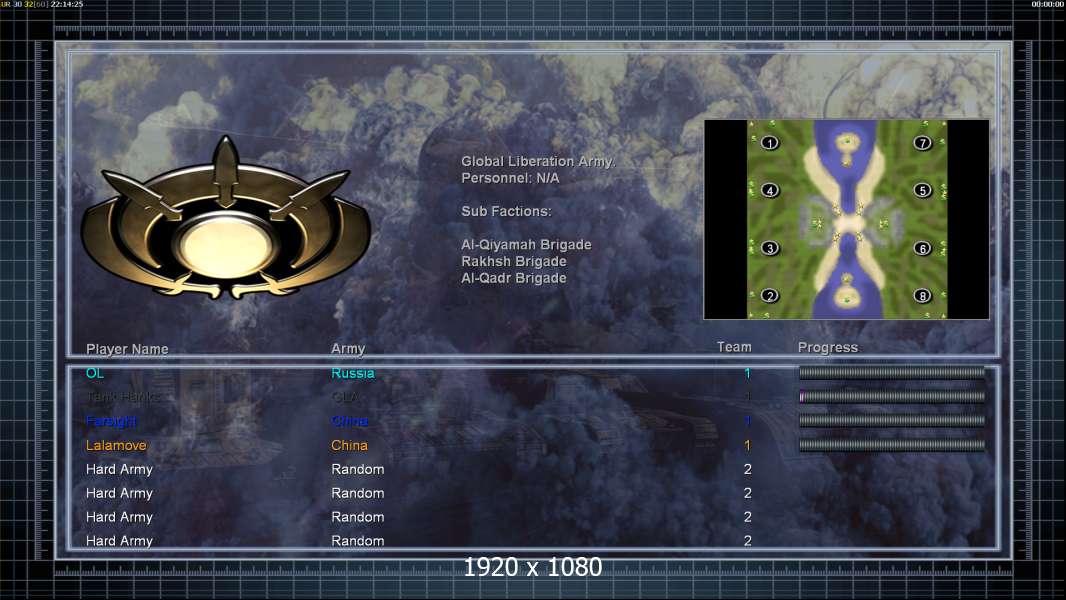
Task: Click the center of the map preview
Action: click(846, 219)
